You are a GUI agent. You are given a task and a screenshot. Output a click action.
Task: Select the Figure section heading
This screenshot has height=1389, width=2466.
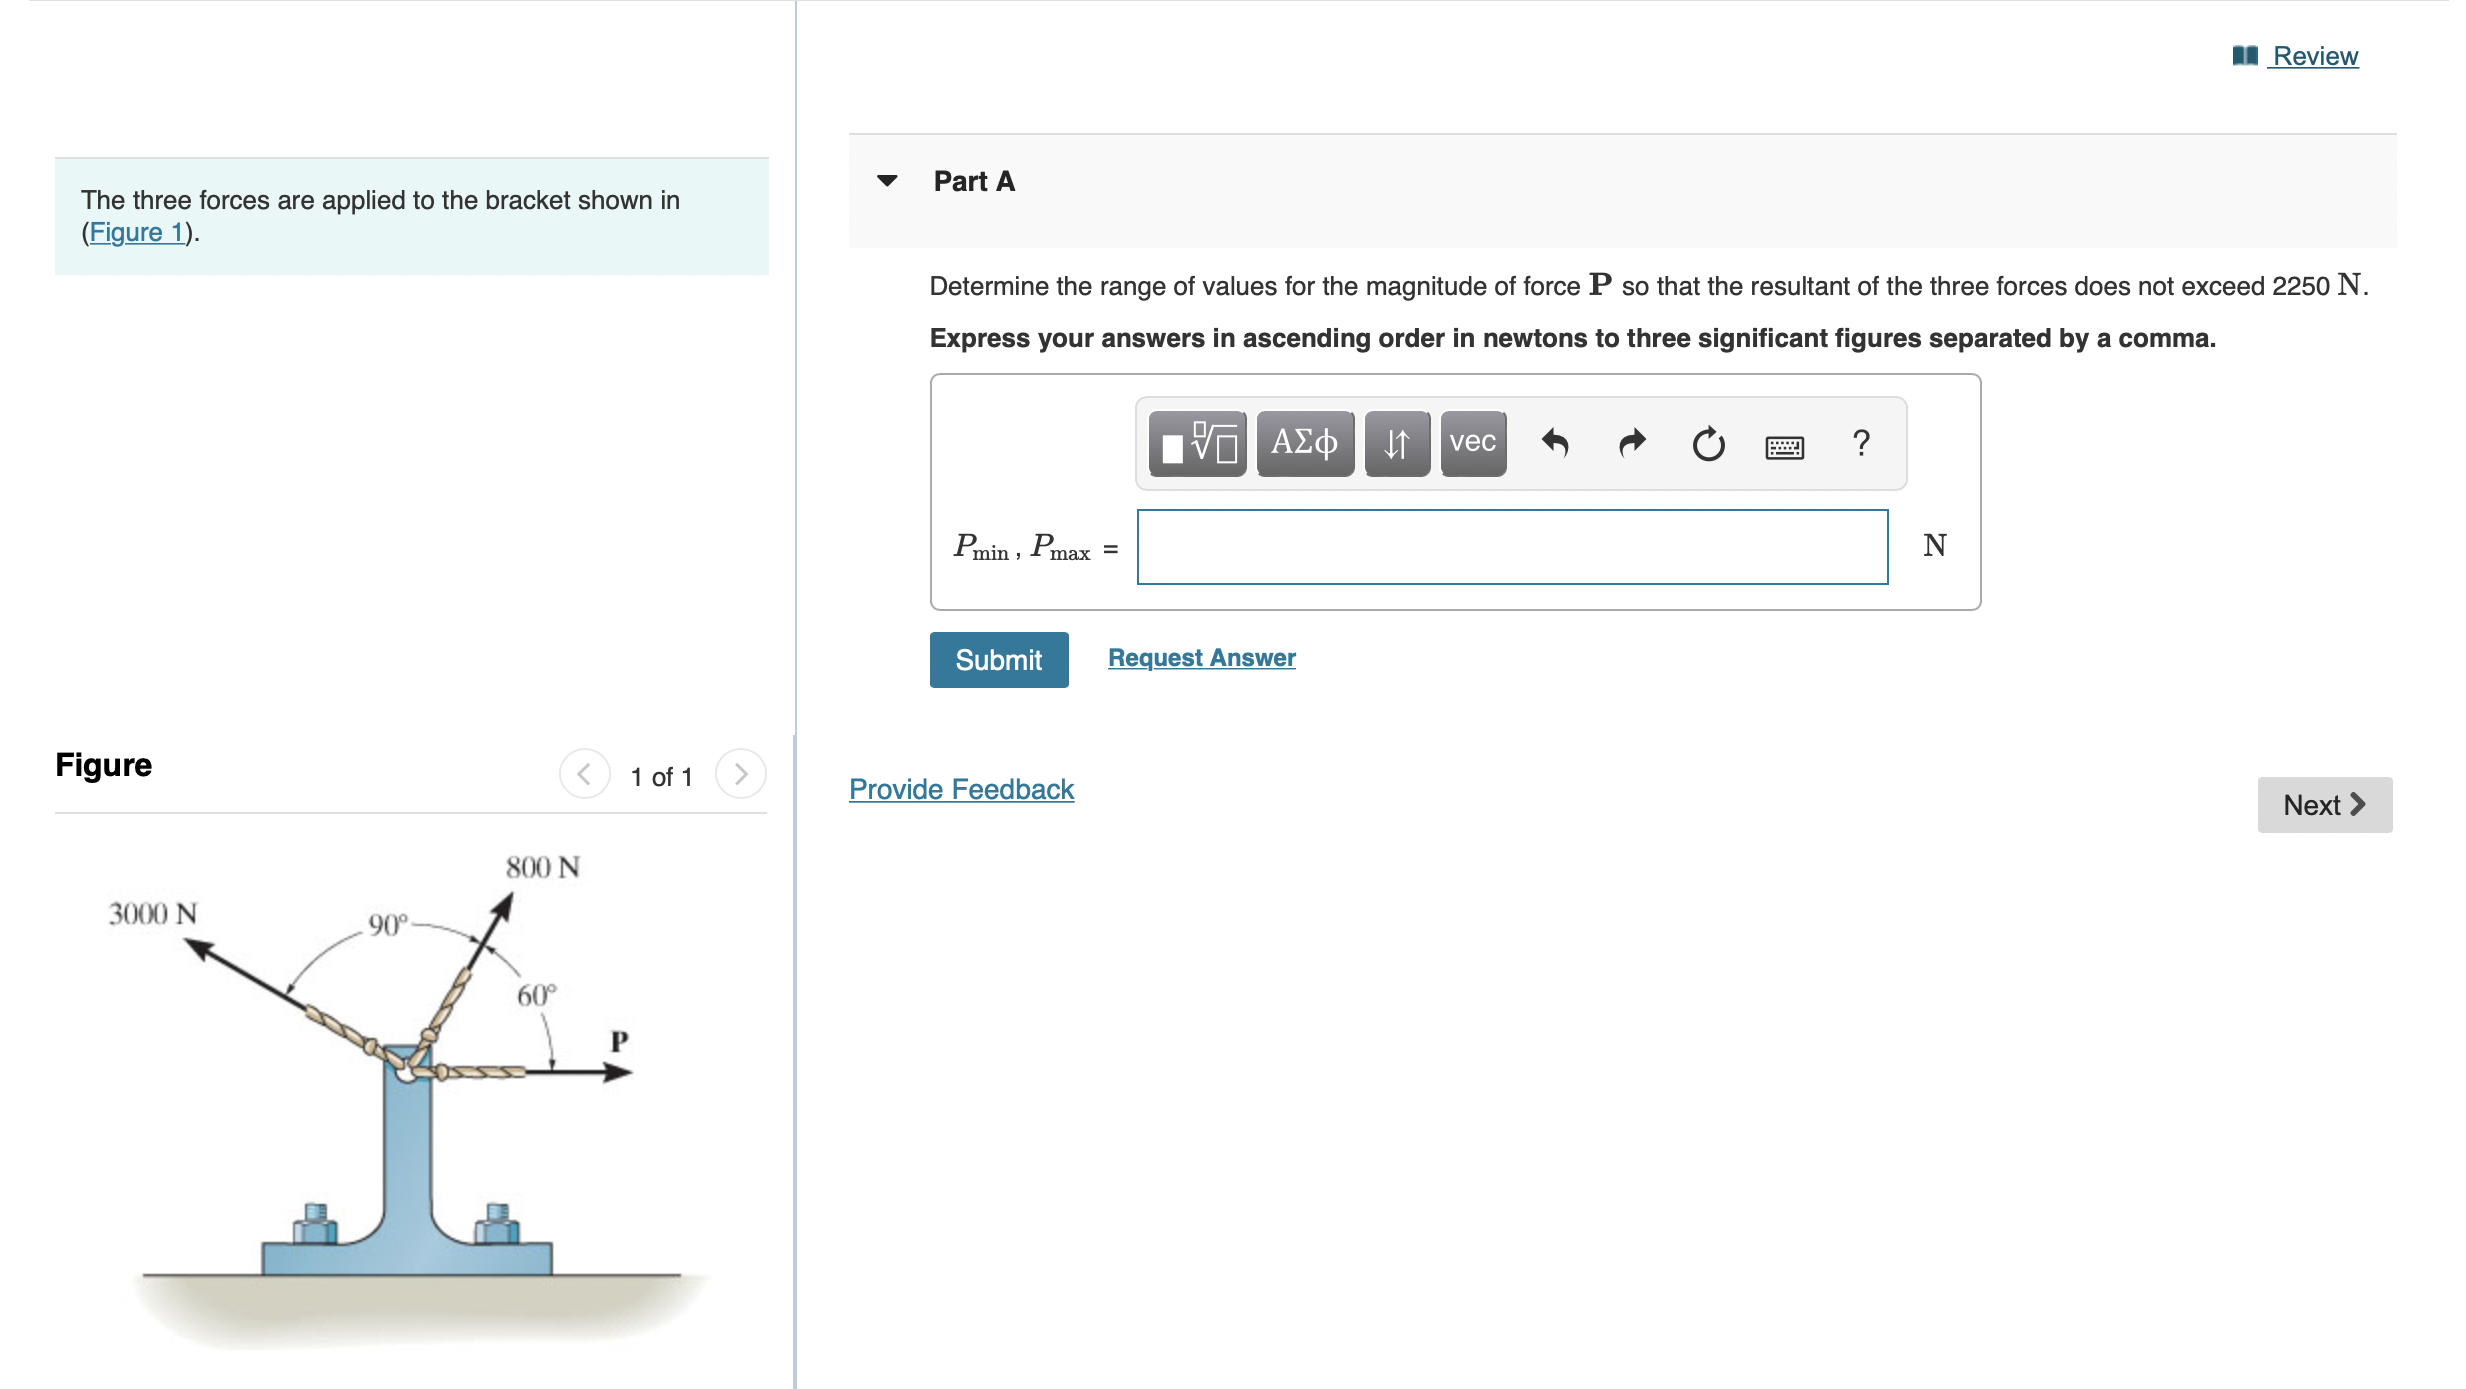click(x=103, y=764)
